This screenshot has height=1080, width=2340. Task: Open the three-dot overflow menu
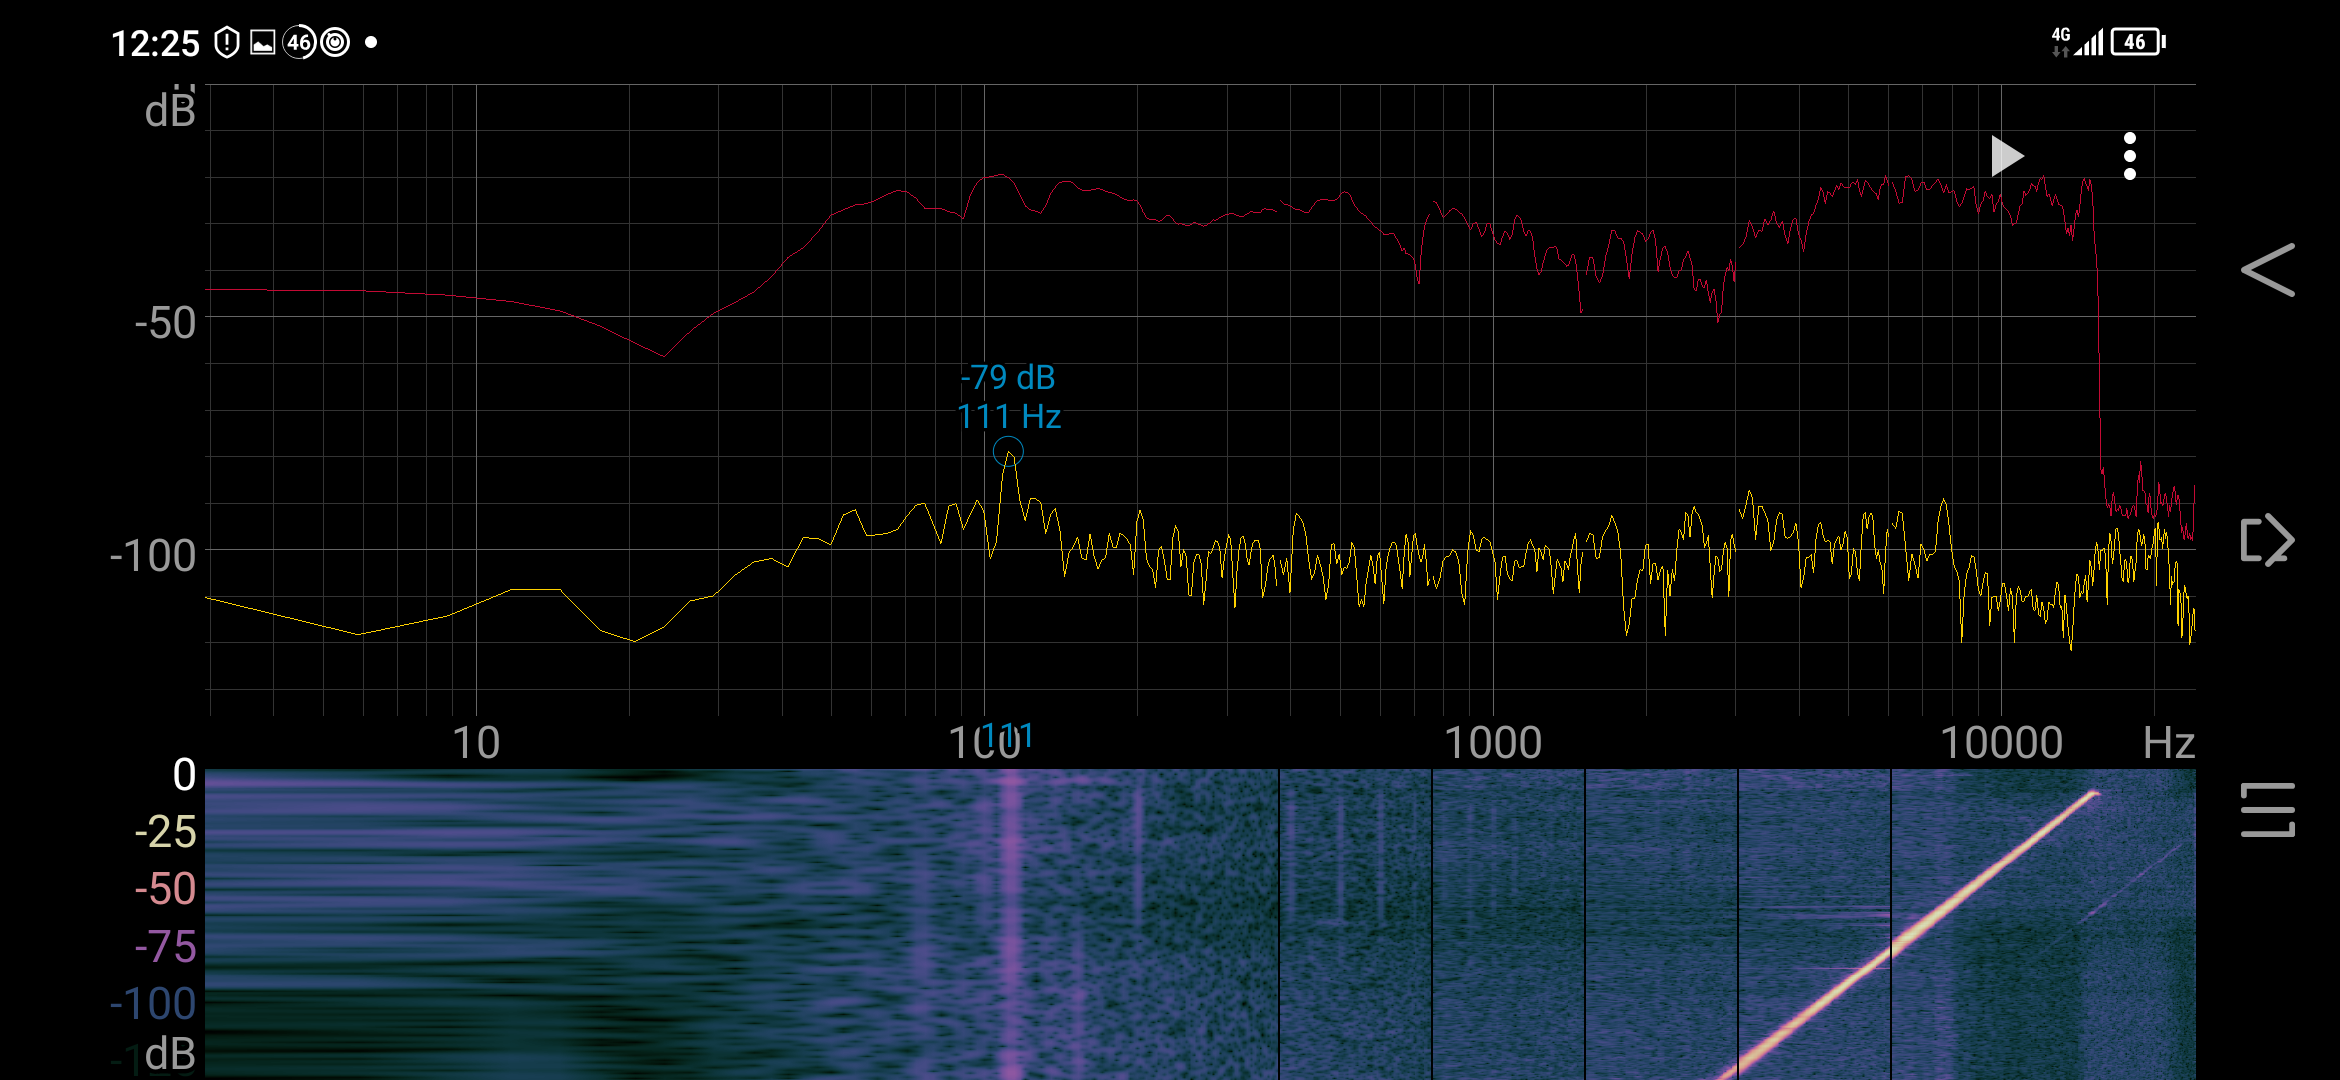click(2130, 156)
